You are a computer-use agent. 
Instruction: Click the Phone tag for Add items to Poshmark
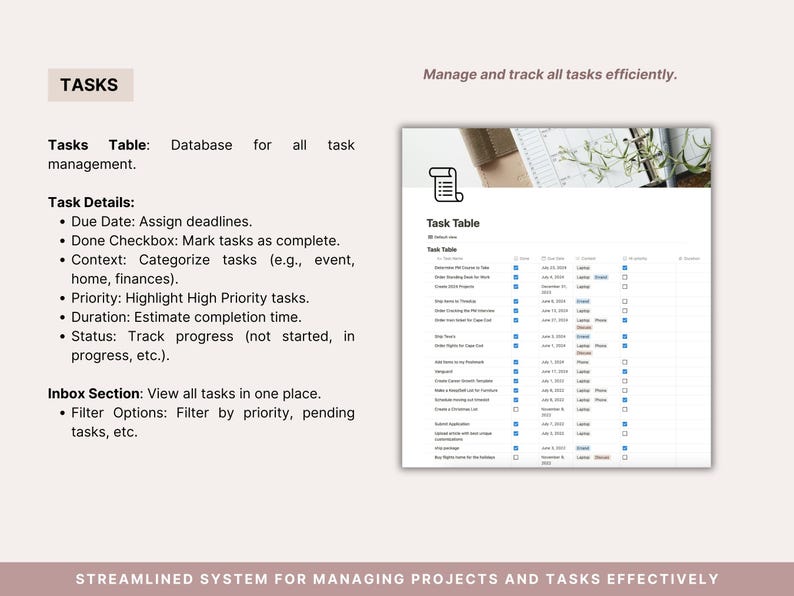point(582,363)
